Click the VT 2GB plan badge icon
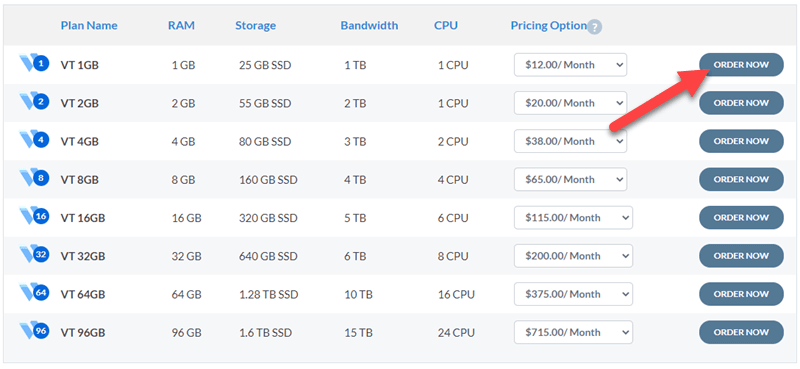This screenshot has width=800, height=369. click(34, 102)
